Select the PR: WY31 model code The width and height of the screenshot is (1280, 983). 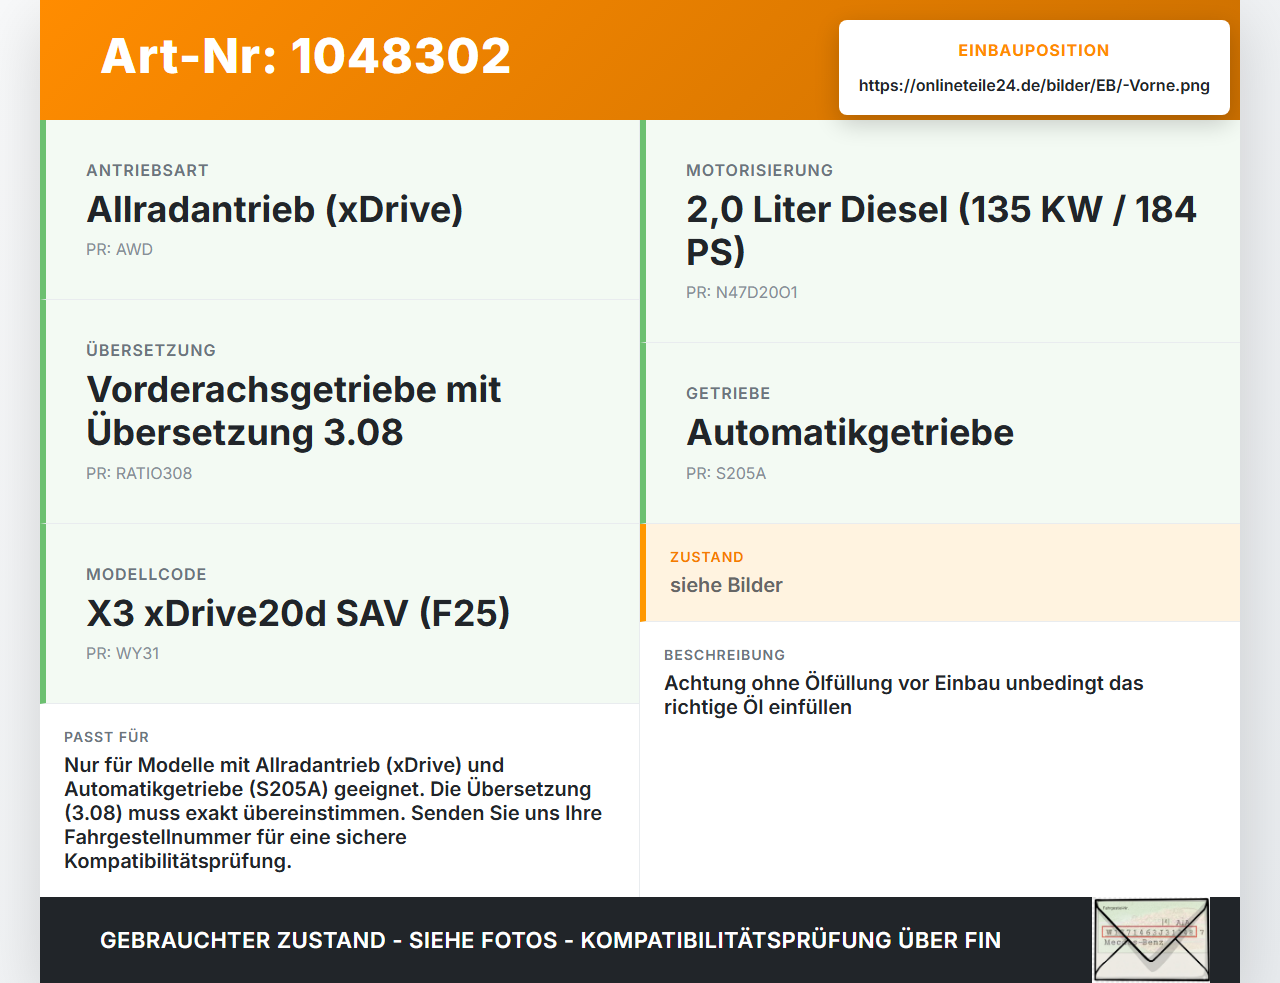pos(123,654)
